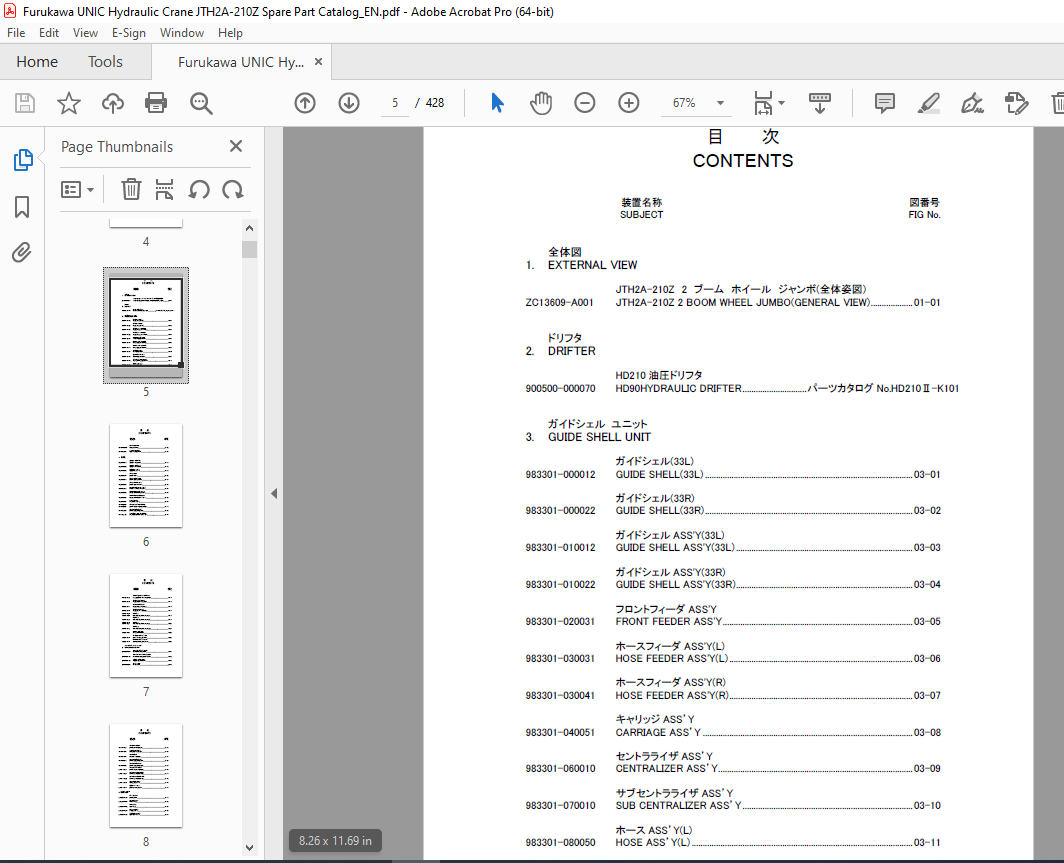Expand the page fit options arrow
Image resolution: width=1064 pixels, height=863 pixels.
click(x=782, y=103)
